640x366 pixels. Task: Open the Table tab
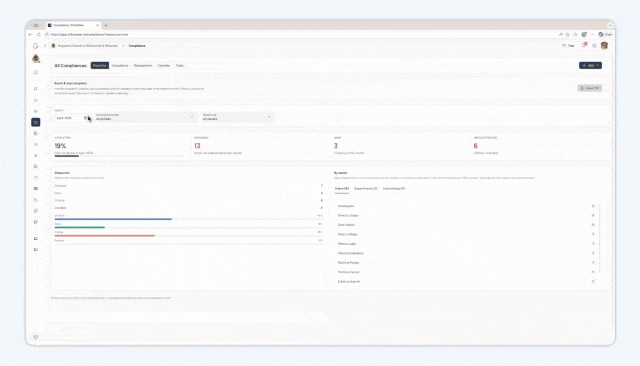click(180, 65)
